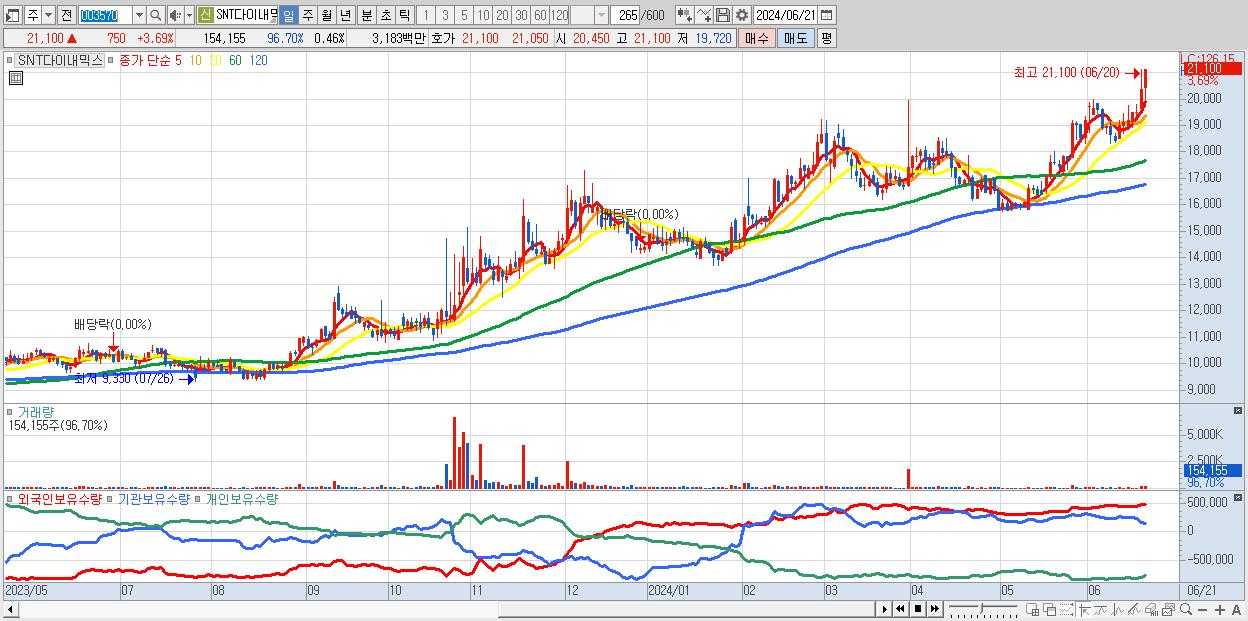Select interval 5 button

[x=464, y=15]
